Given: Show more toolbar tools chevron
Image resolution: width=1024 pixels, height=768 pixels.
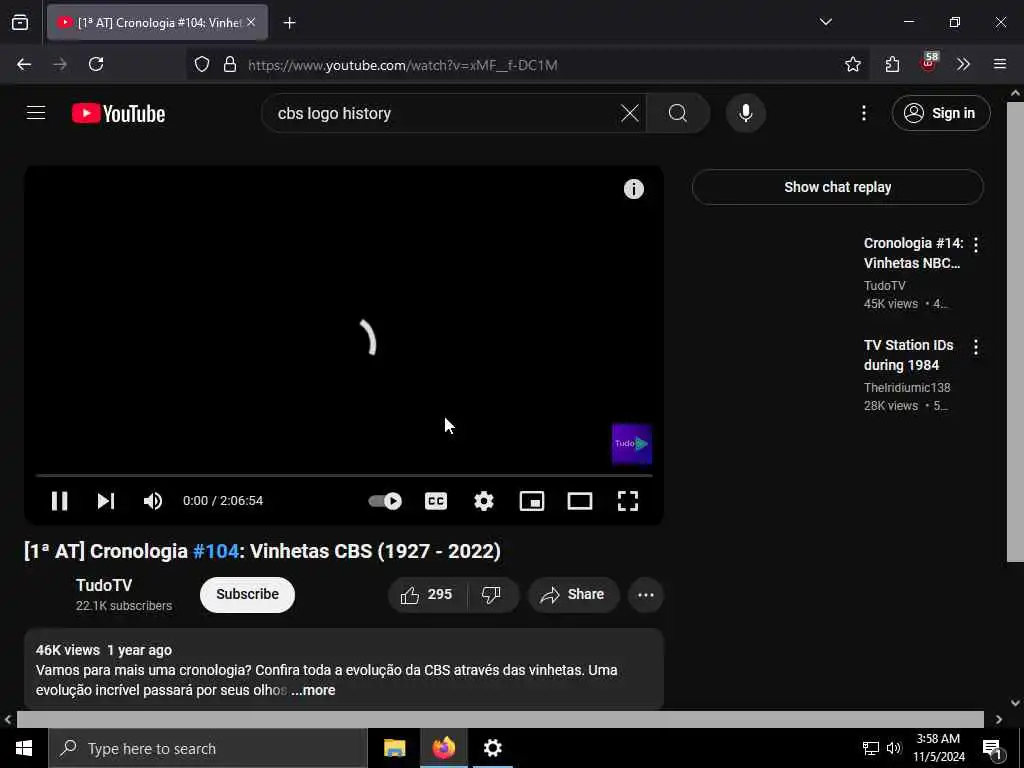Looking at the screenshot, I should point(963,64).
